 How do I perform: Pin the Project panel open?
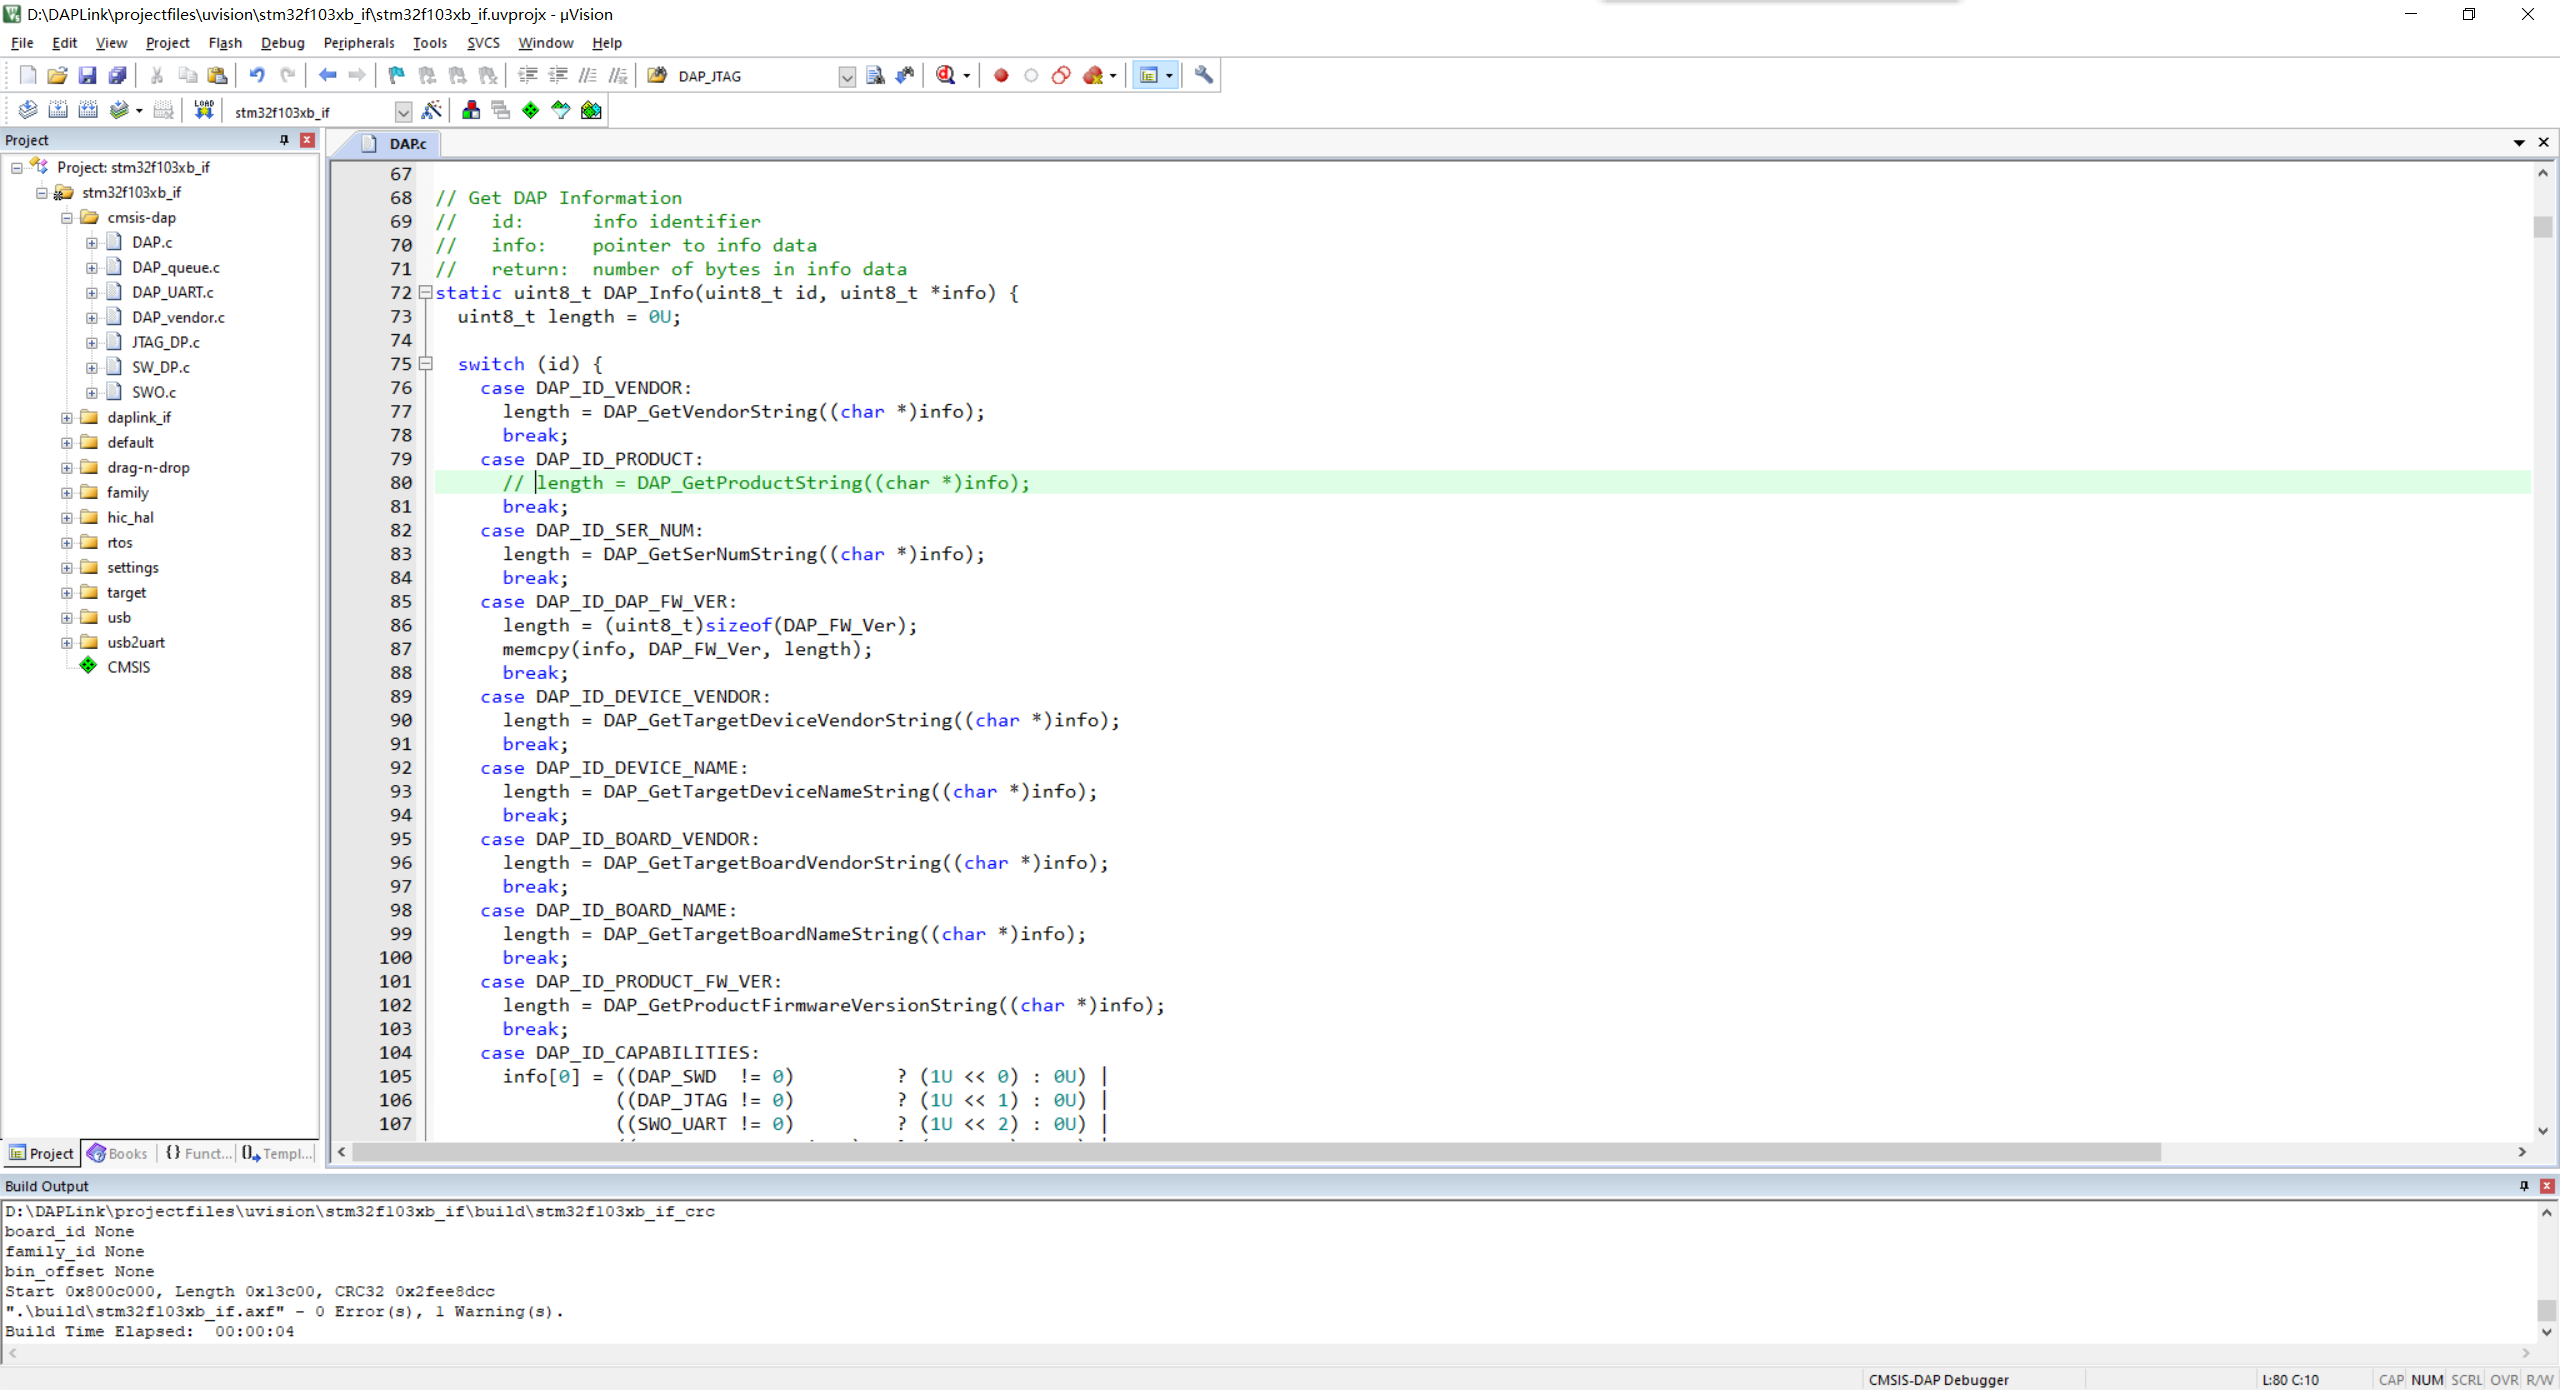(283, 140)
